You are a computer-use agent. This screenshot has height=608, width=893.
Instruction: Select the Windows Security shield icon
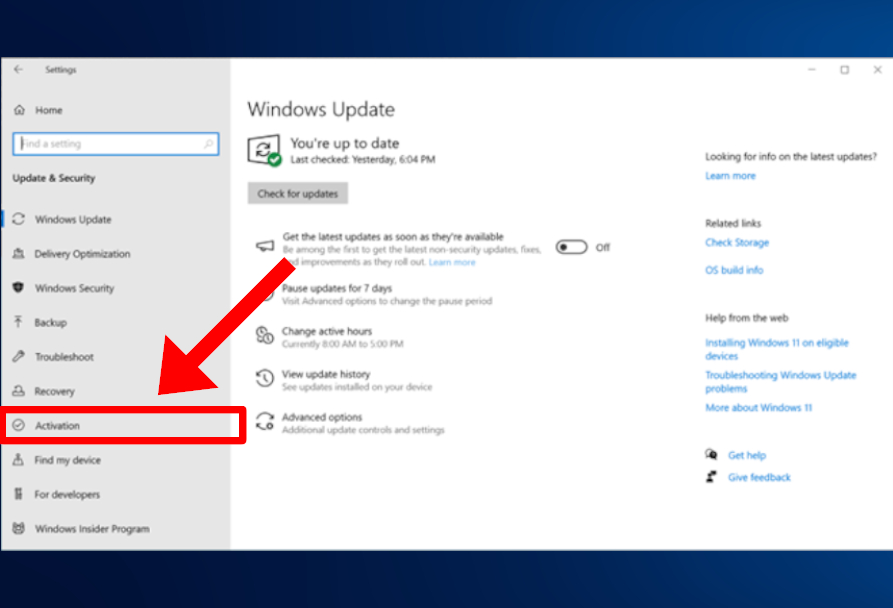coord(18,288)
